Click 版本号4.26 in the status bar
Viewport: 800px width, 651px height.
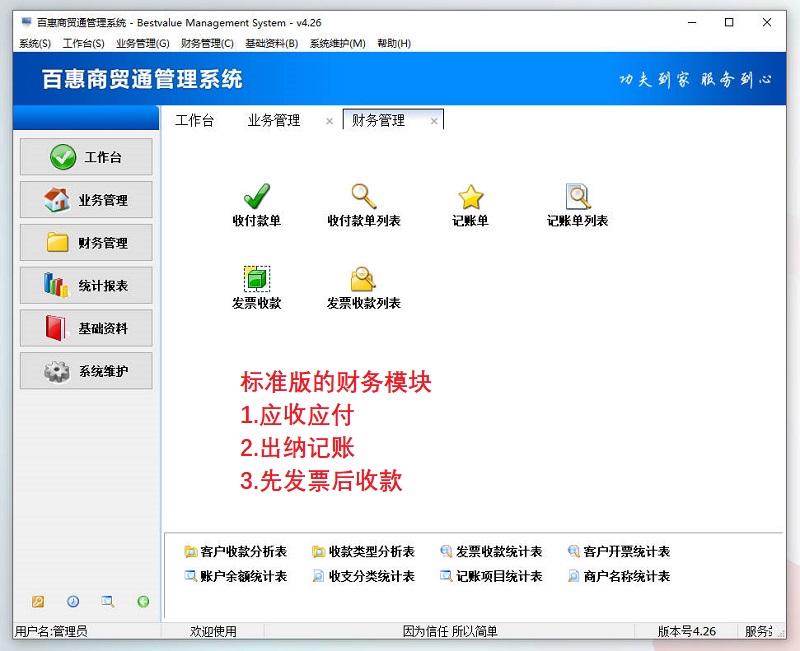[x=687, y=632]
